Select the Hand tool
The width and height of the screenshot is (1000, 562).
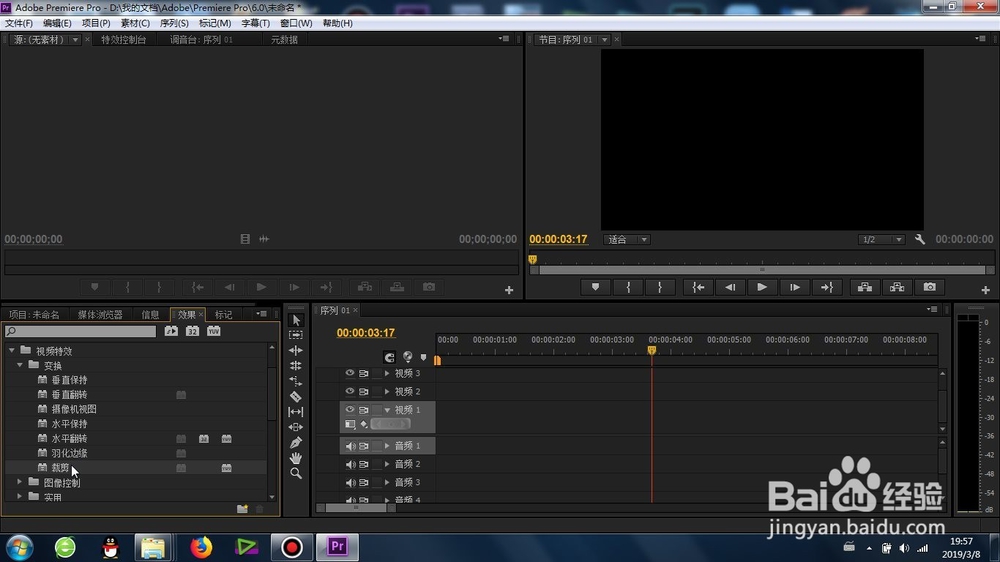[x=296, y=458]
